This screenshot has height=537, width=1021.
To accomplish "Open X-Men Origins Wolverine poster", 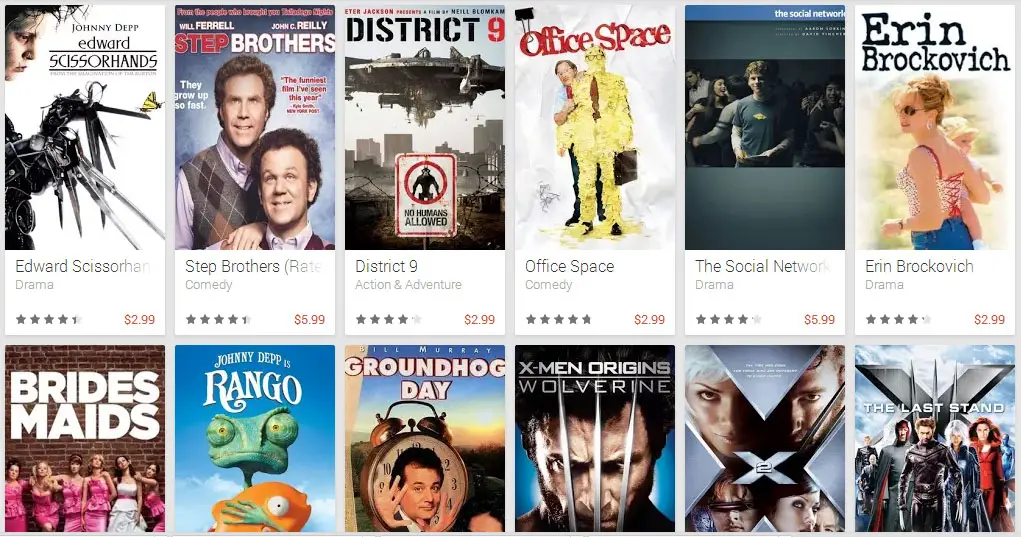I will click(594, 439).
